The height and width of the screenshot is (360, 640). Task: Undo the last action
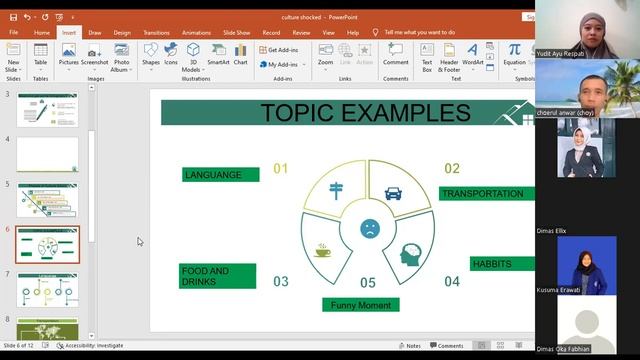(x=27, y=17)
